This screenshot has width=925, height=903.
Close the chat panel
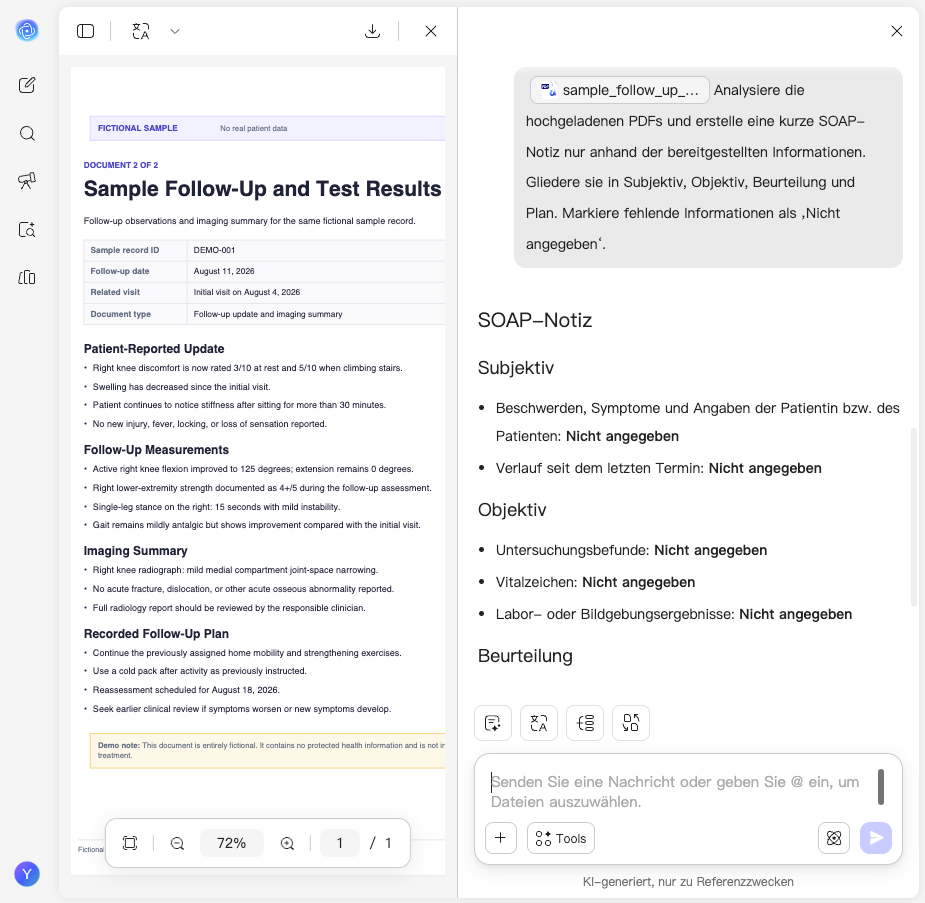click(x=897, y=31)
